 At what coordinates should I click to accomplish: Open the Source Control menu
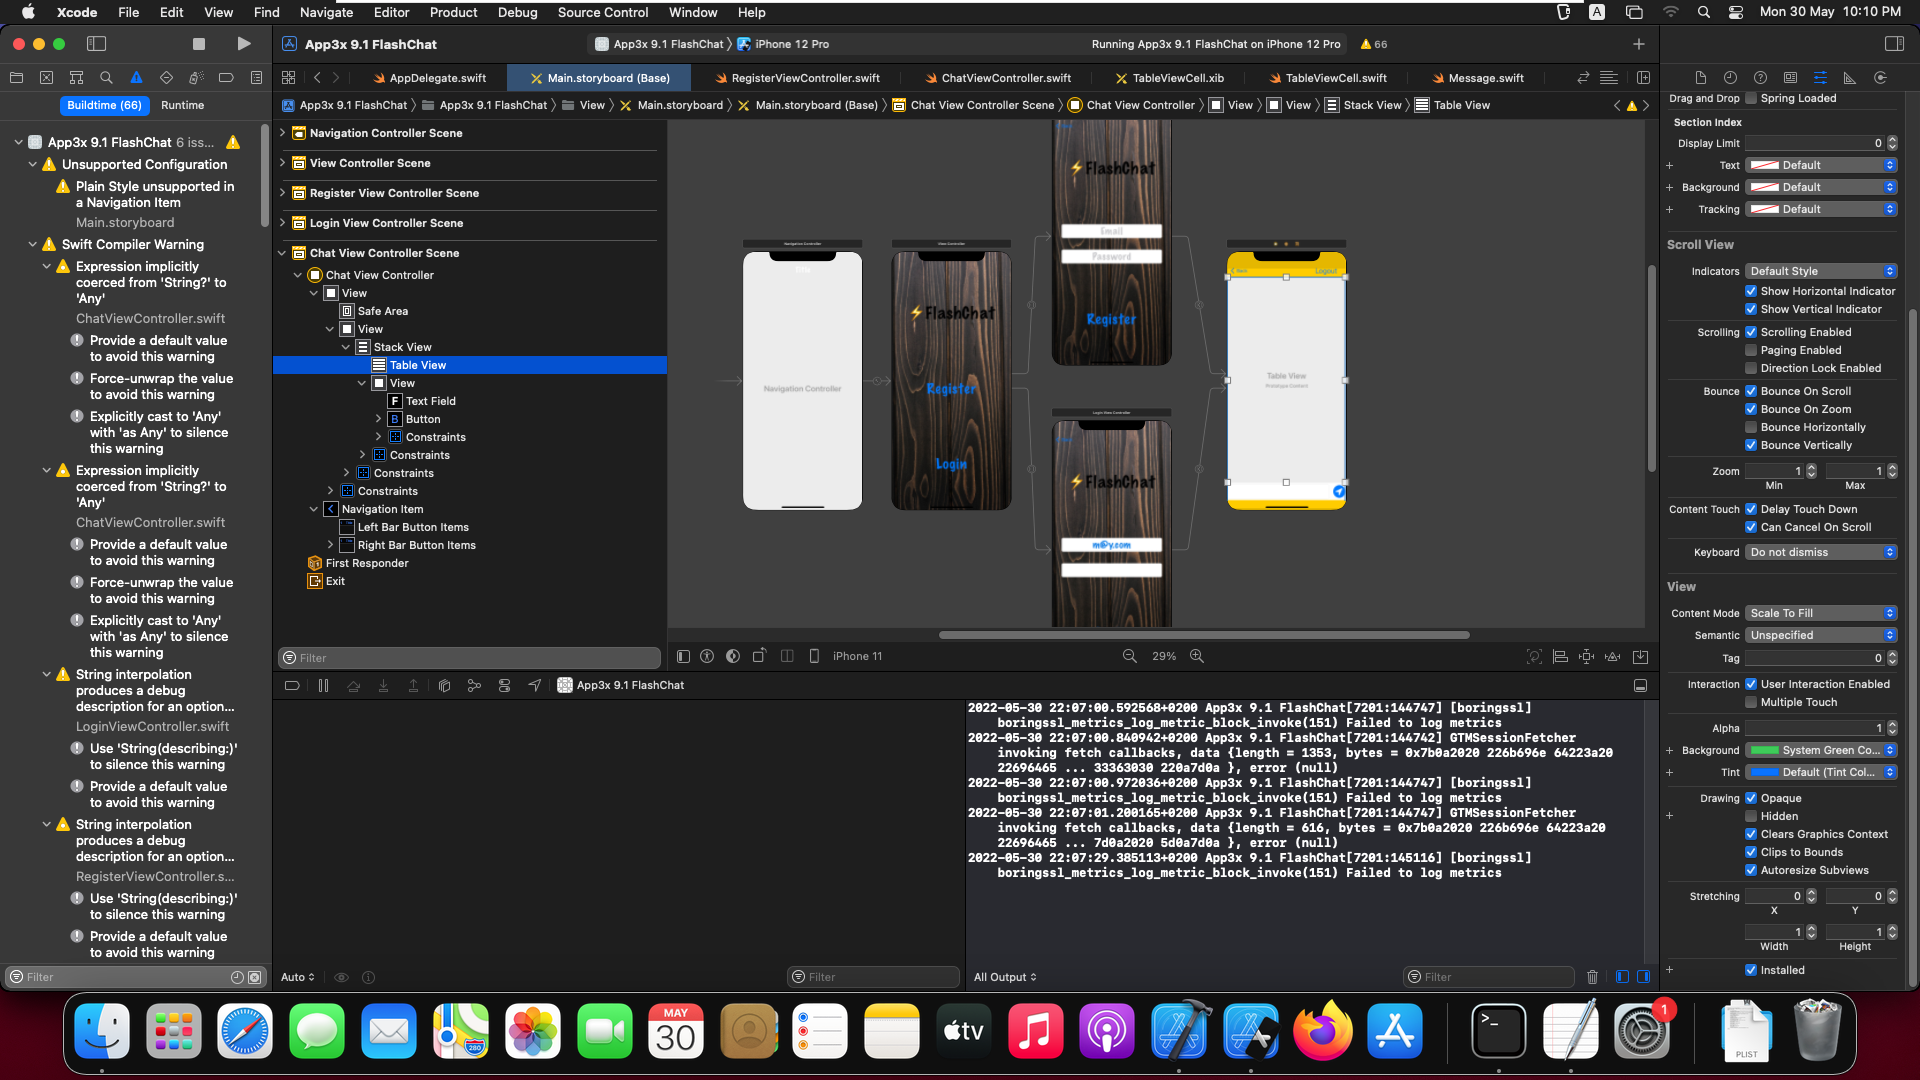pyautogui.click(x=602, y=12)
